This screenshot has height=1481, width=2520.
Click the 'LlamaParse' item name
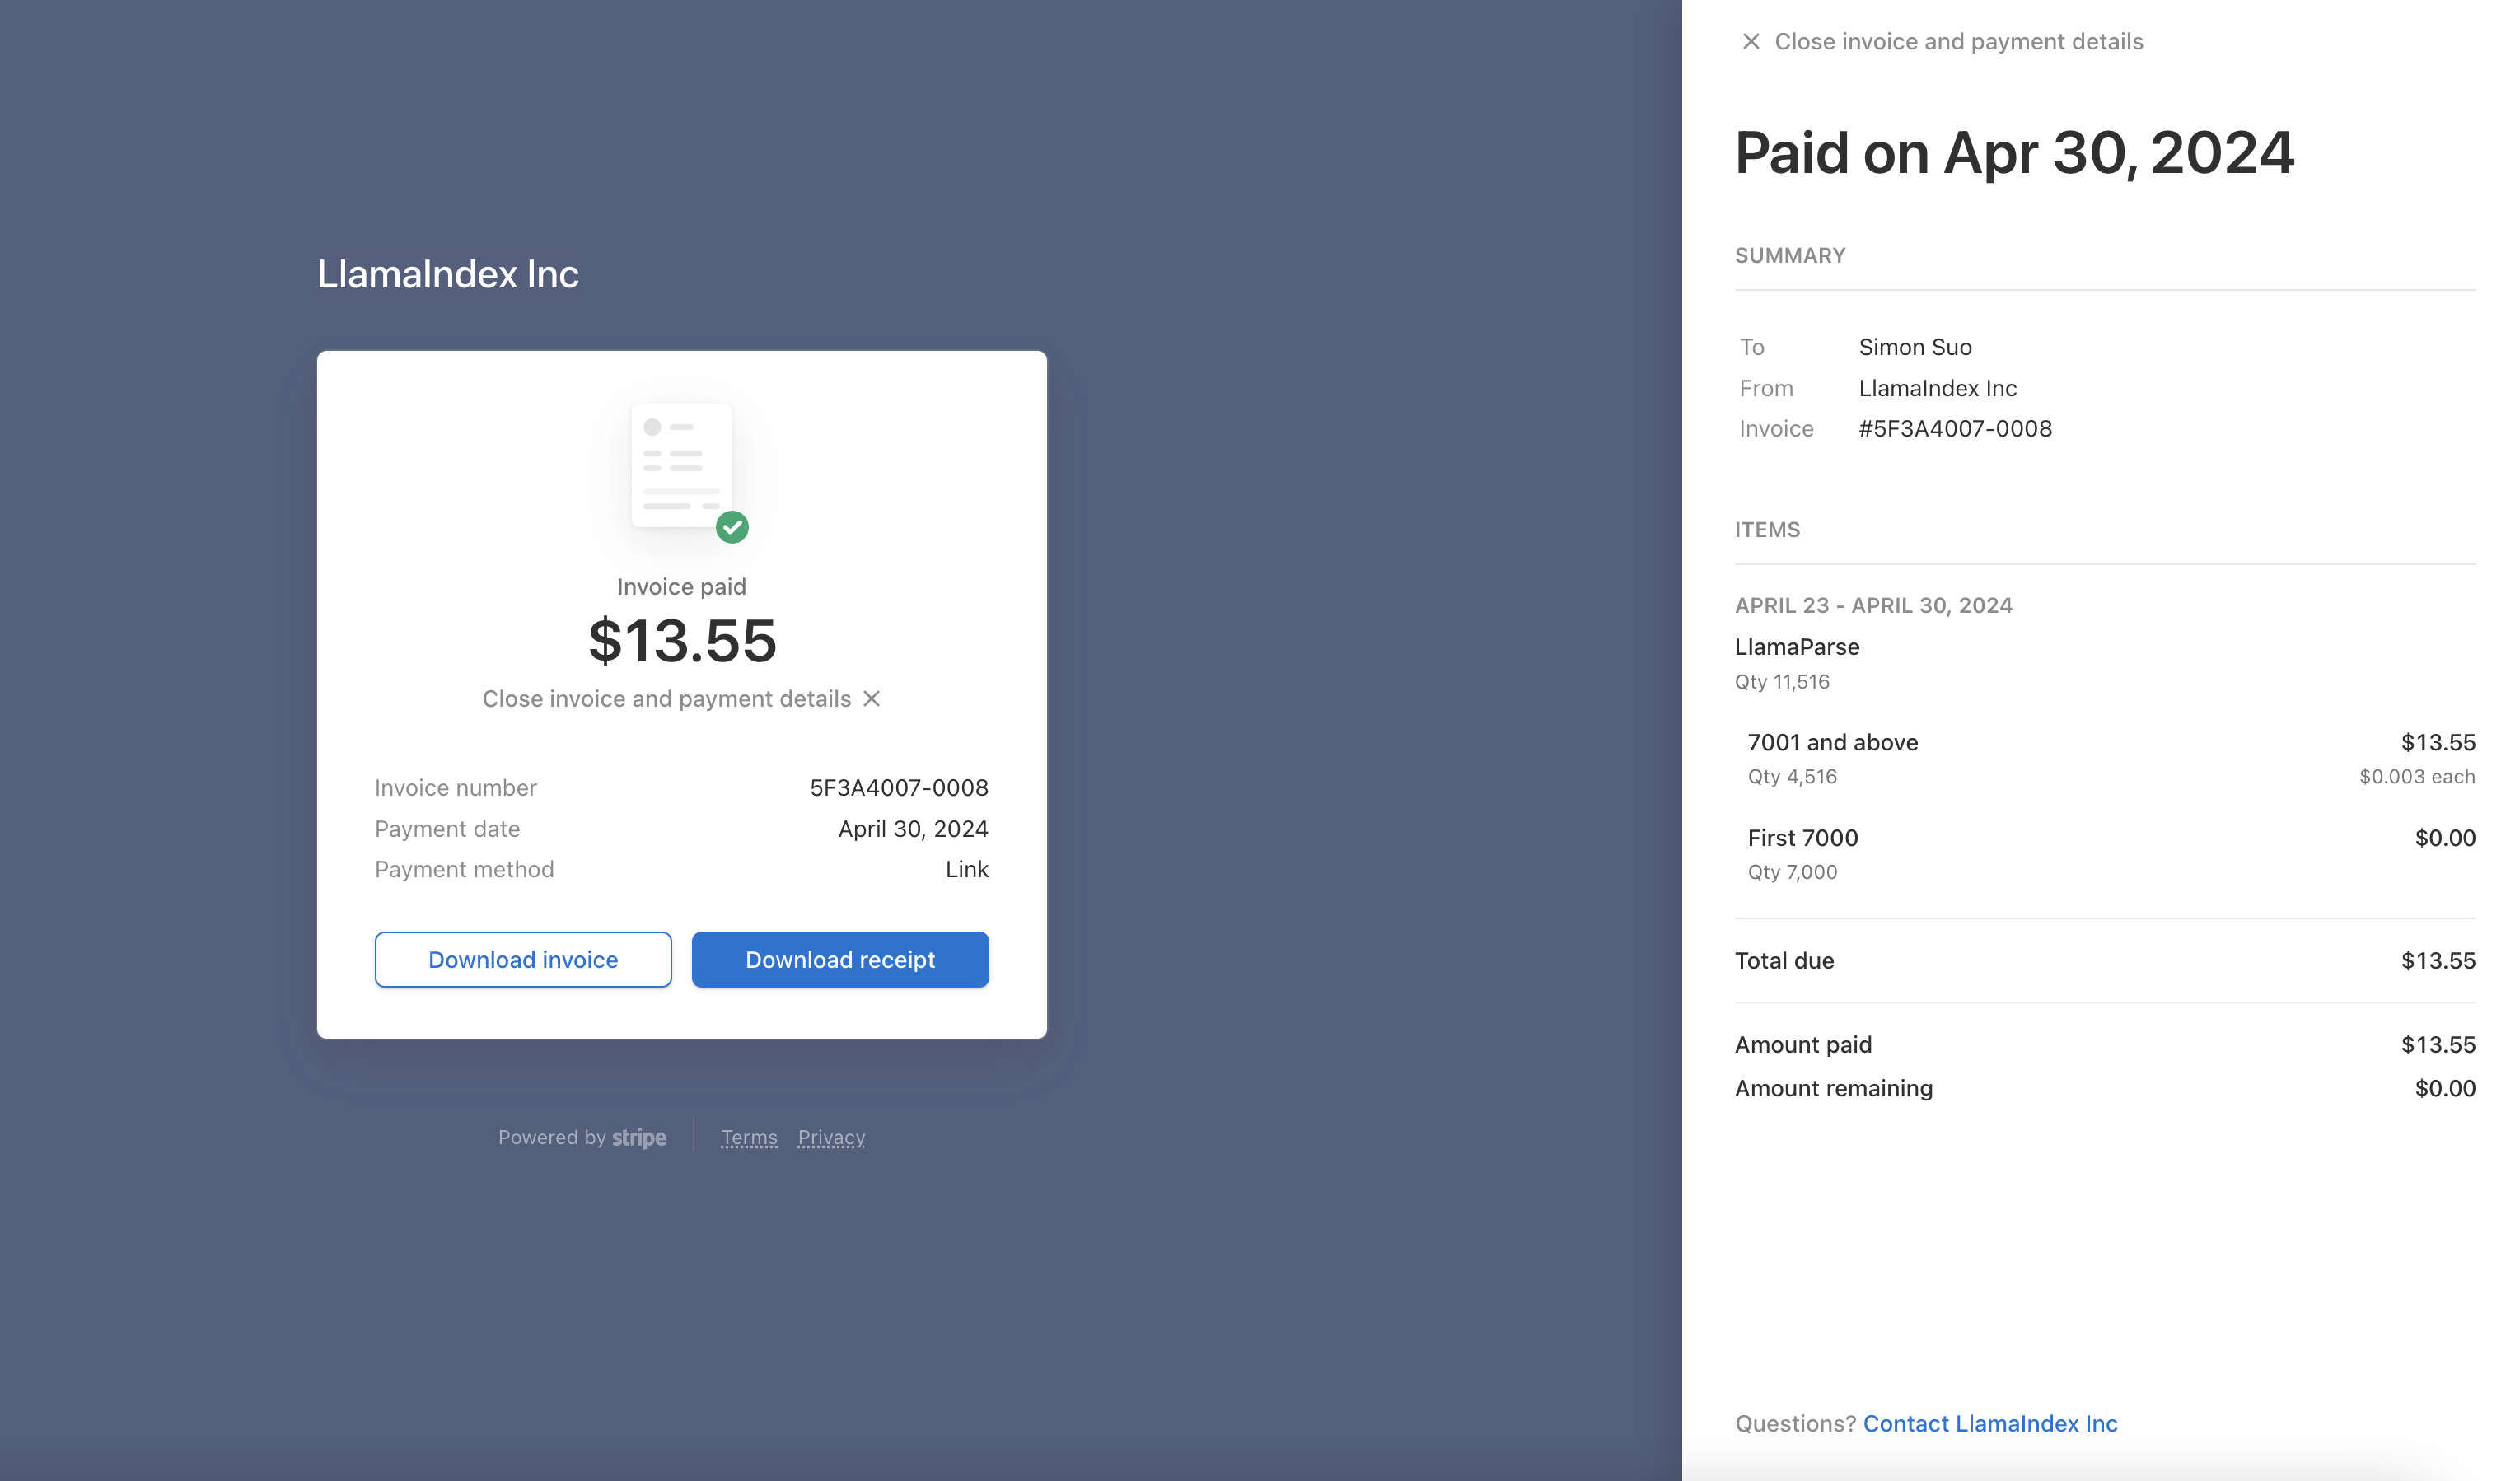tap(1797, 646)
